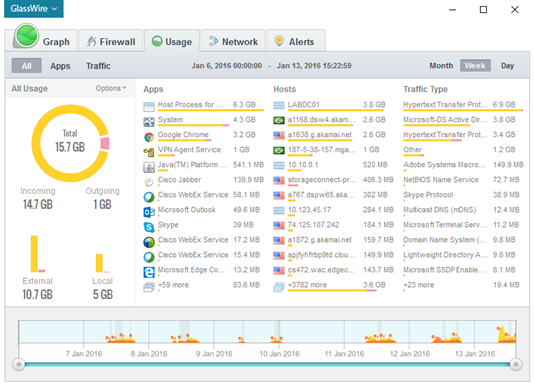This screenshot has width=534, height=385.
Task: Click the Microsoft Outlook icon
Action: coord(149,212)
